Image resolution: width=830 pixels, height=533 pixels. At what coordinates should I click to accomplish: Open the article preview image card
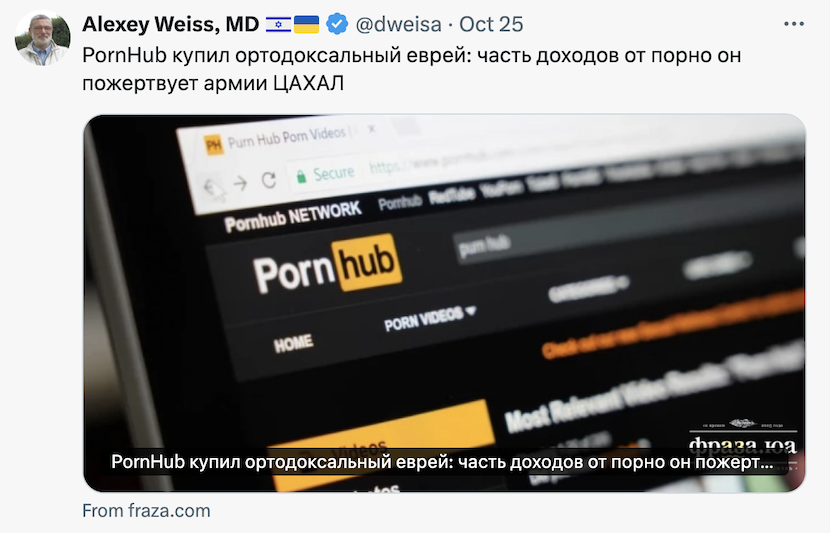[445, 303]
